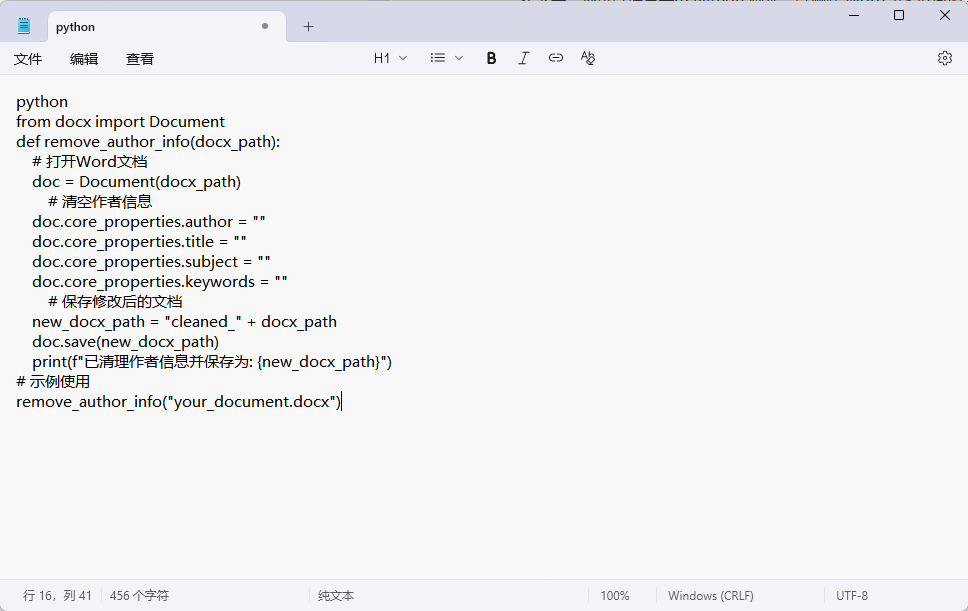Screen dimensions: 968x611
Task: Click the 'doc.core_properties.author' line
Action: (x=149, y=222)
